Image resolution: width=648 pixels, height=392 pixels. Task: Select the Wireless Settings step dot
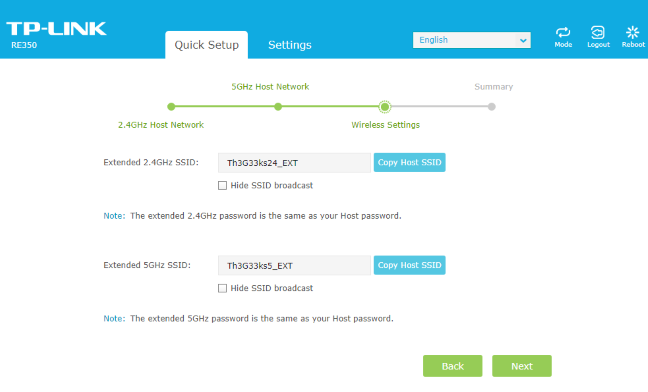(x=385, y=107)
